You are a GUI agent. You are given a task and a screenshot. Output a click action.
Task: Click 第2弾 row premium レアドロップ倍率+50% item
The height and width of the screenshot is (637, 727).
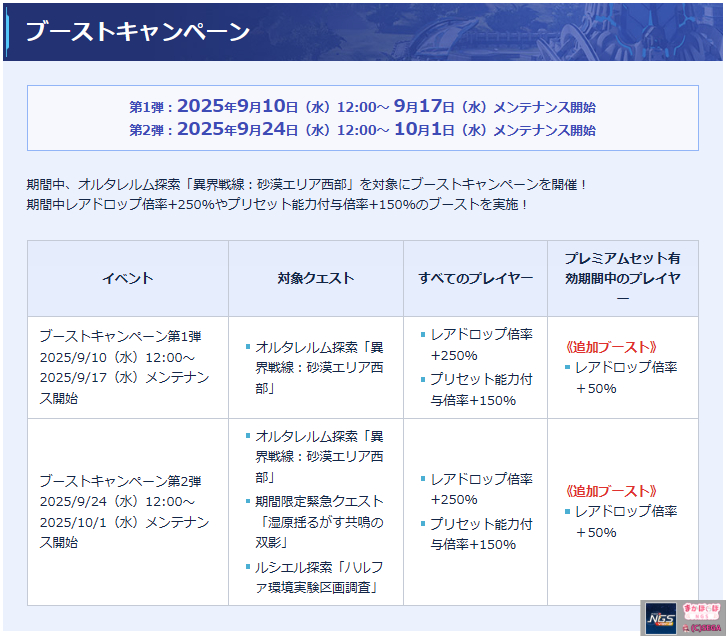(x=621, y=522)
